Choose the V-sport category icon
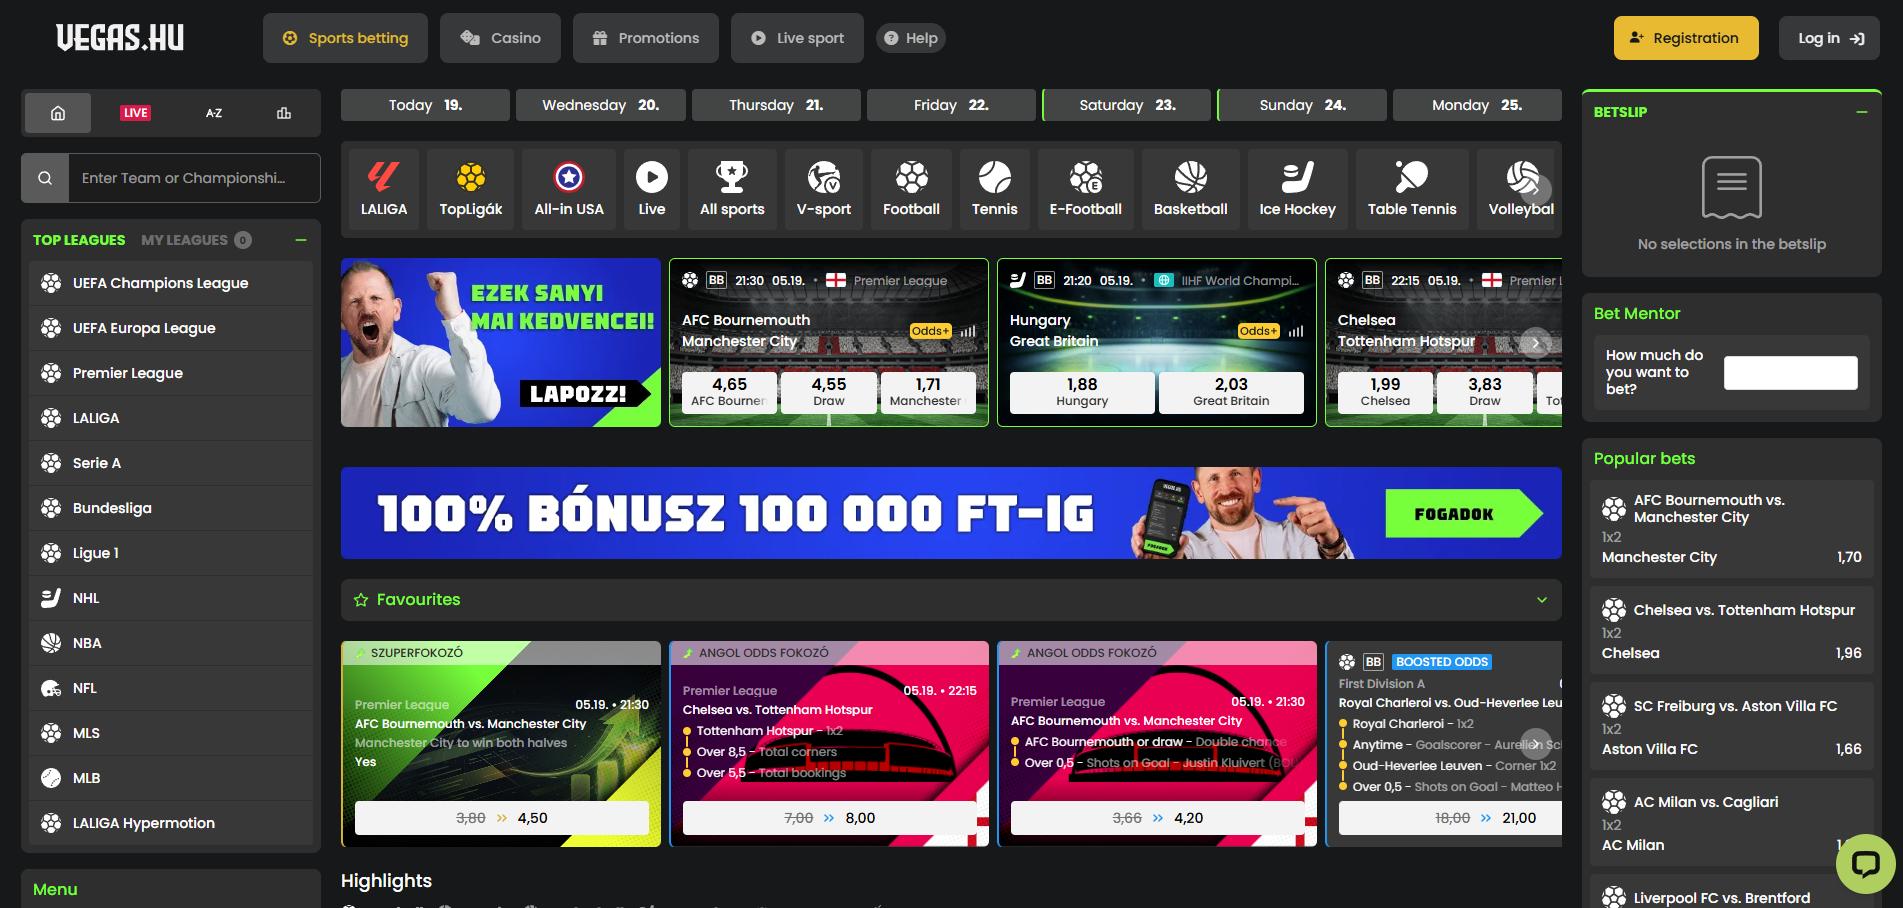 point(824,190)
